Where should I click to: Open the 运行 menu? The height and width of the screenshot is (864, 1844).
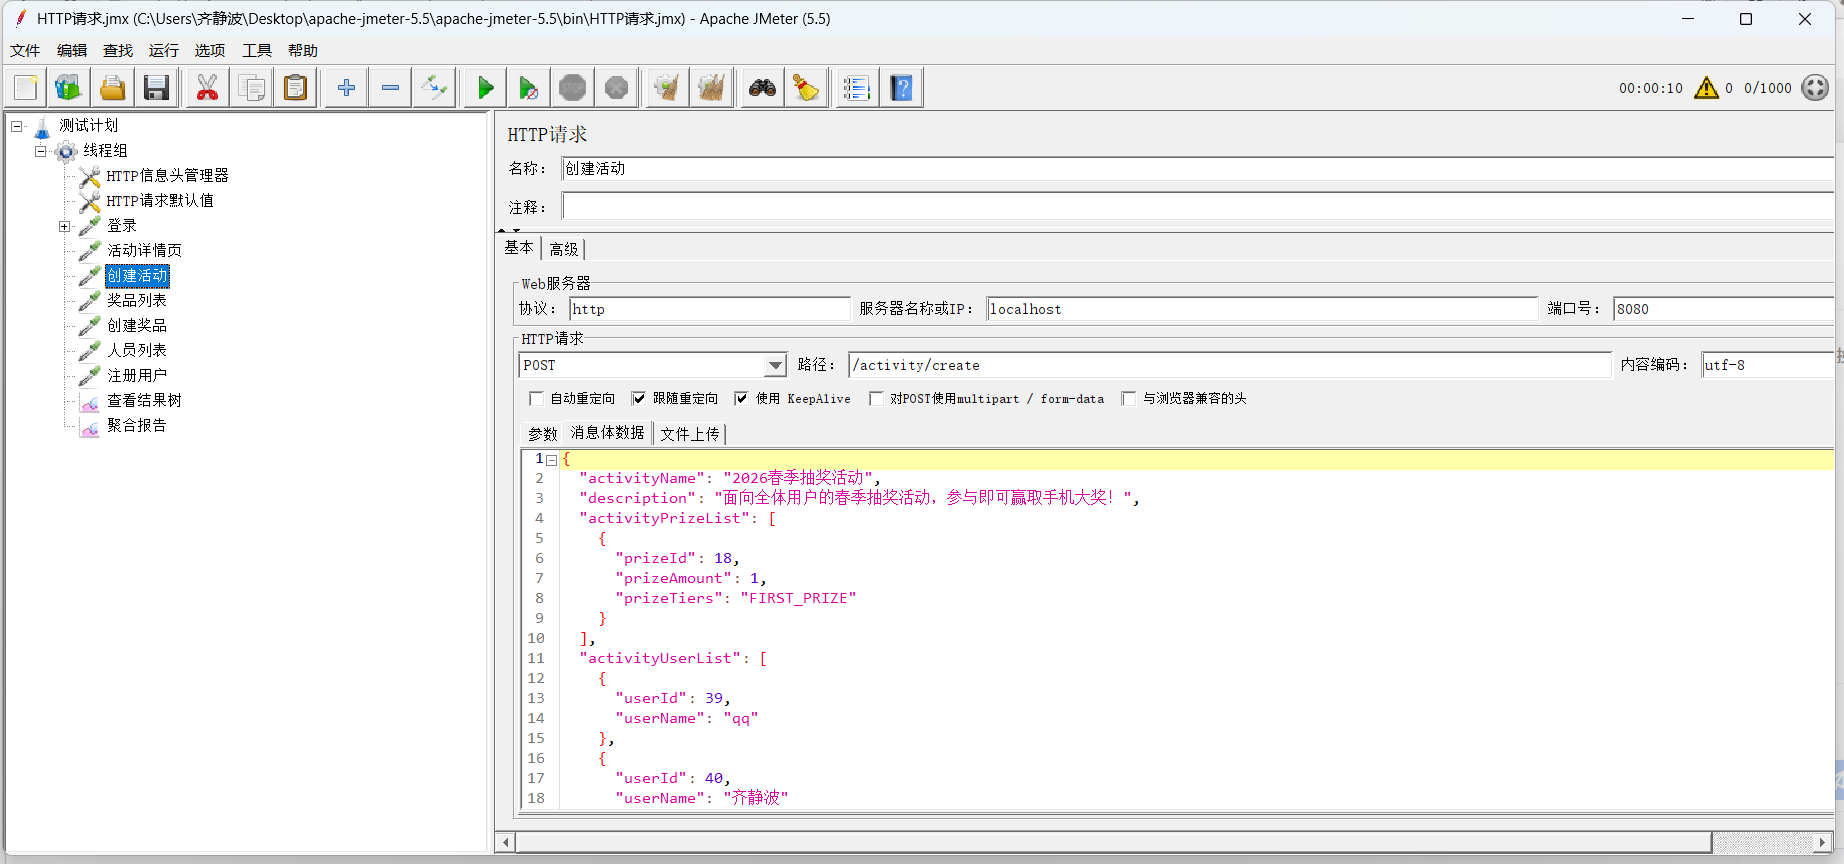(x=164, y=50)
